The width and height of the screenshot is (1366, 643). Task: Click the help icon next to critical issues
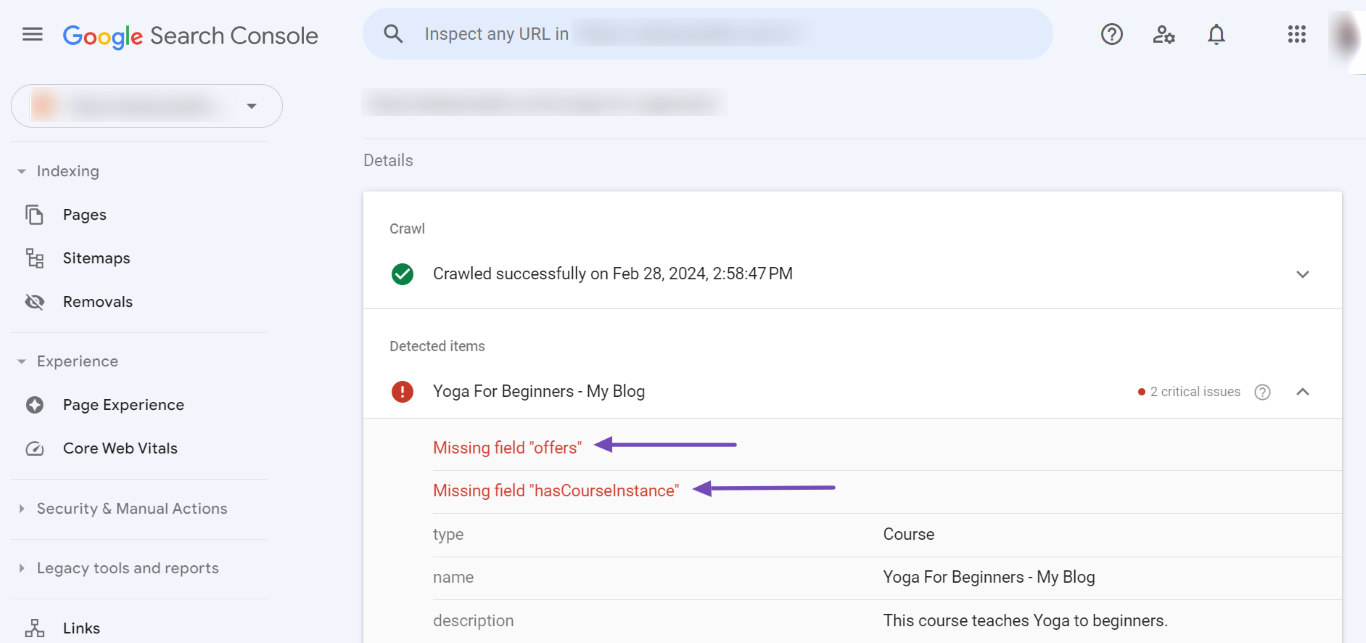[1263, 392]
